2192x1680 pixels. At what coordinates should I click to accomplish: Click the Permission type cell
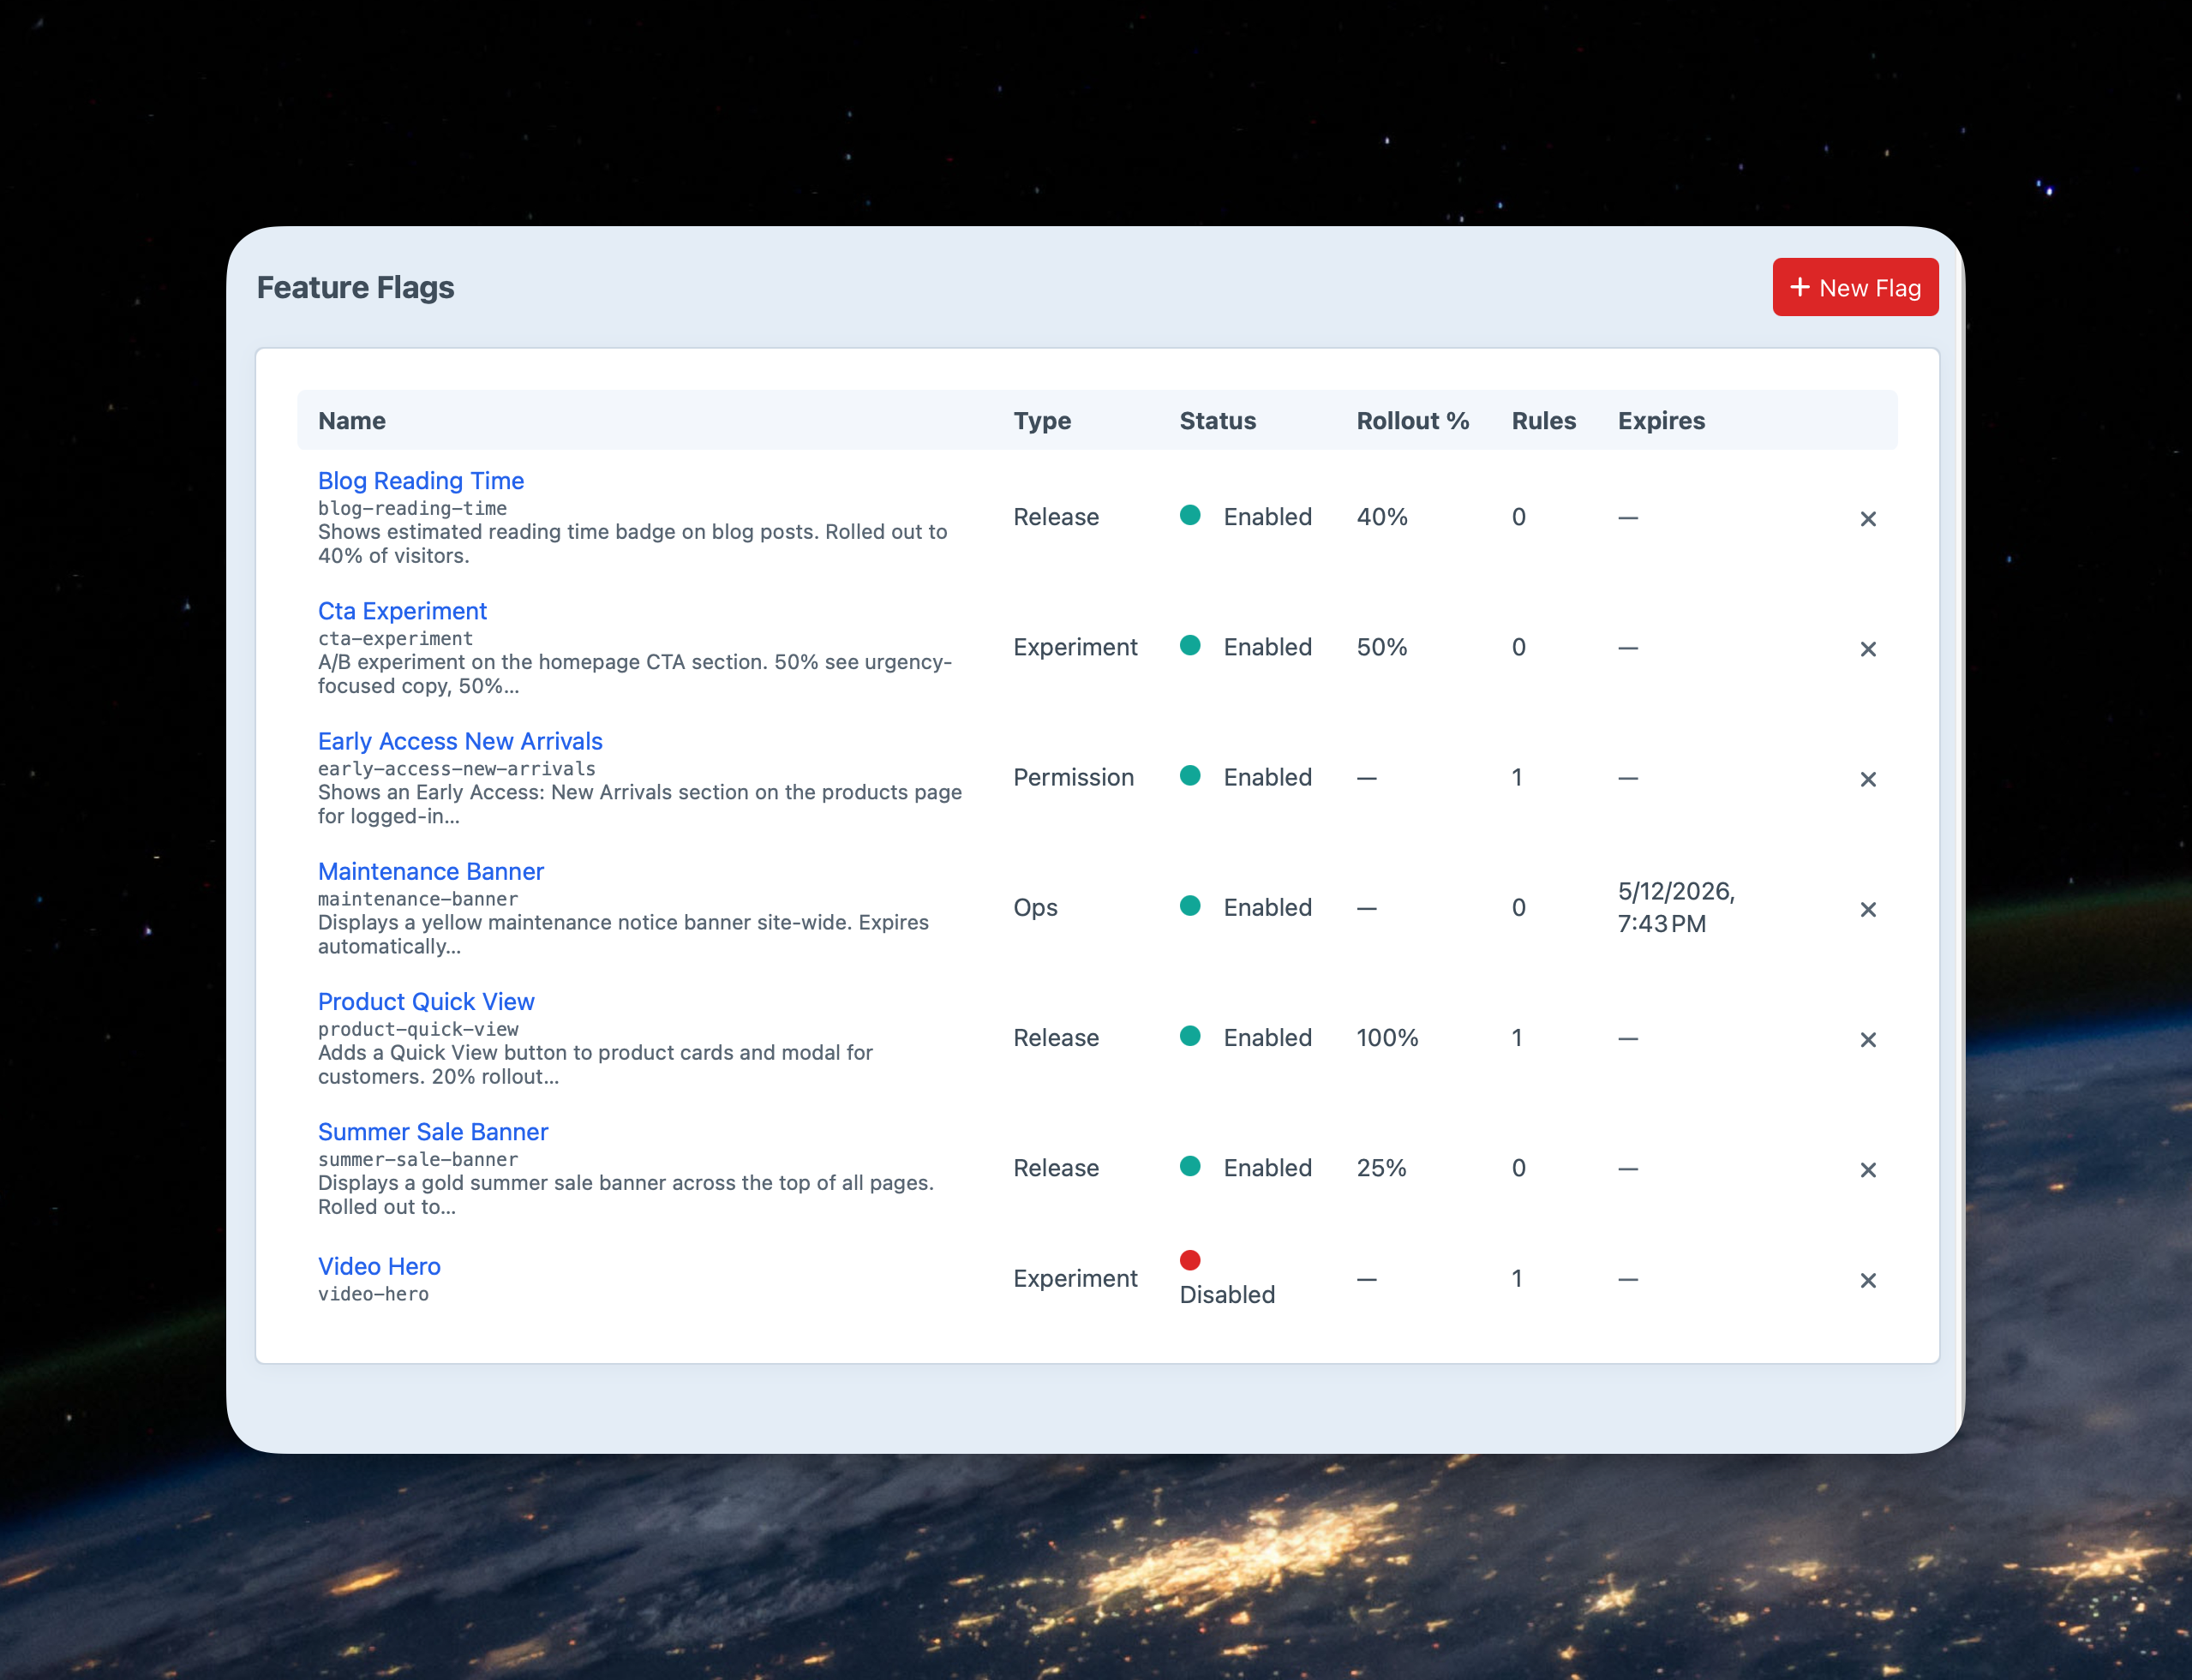[1073, 777]
